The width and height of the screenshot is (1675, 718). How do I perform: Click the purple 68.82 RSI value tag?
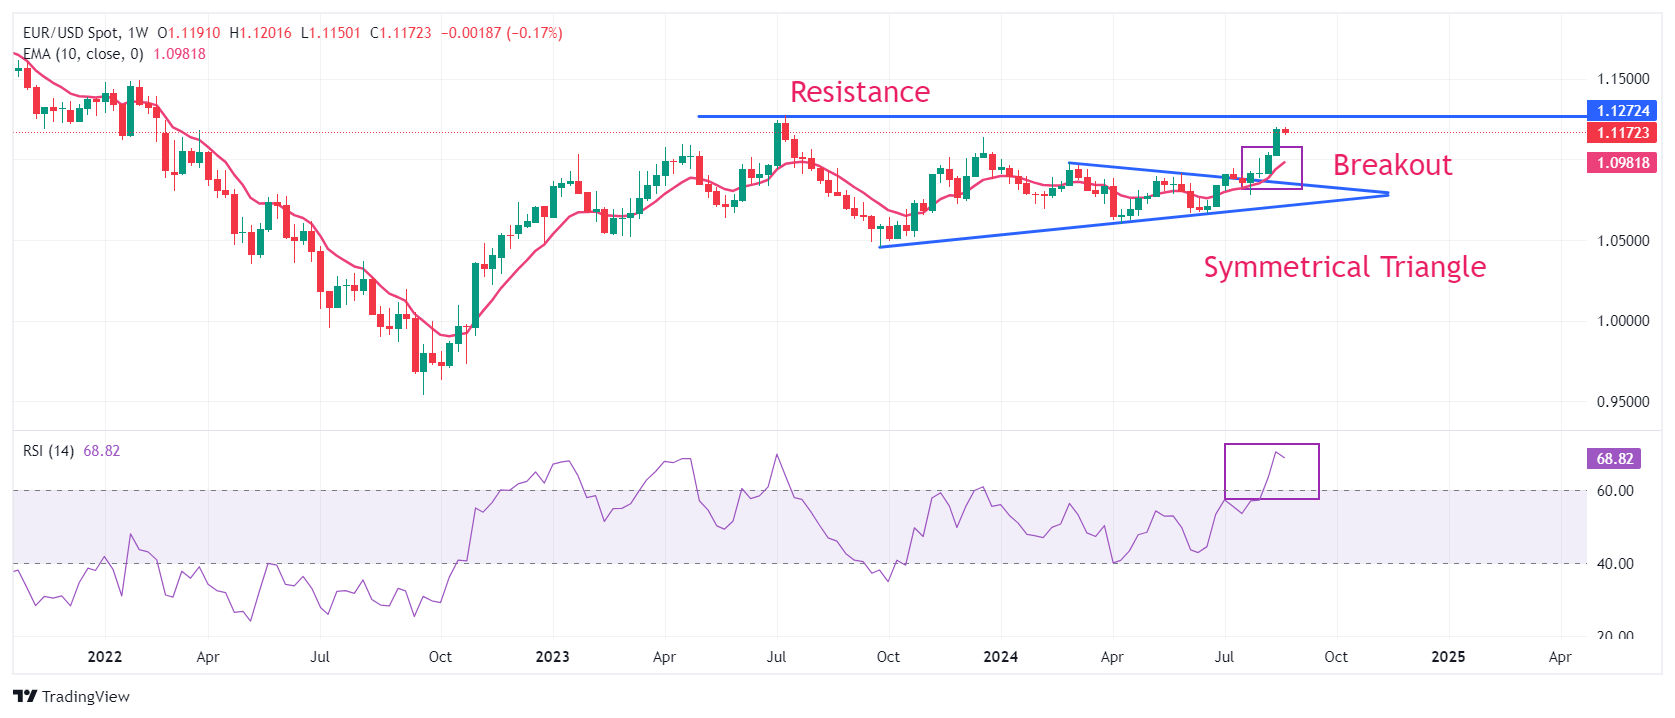pos(1614,459)
